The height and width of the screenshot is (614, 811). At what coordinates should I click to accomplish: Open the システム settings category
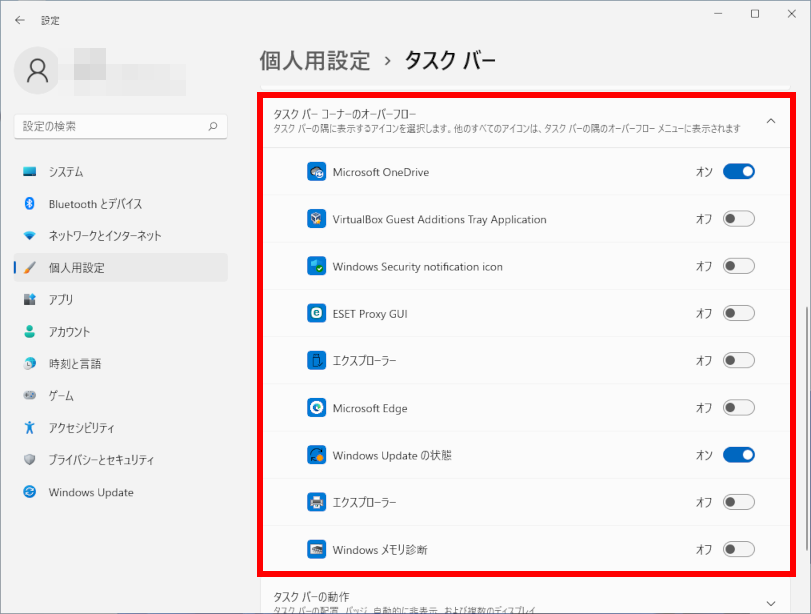tap(121, 172)
